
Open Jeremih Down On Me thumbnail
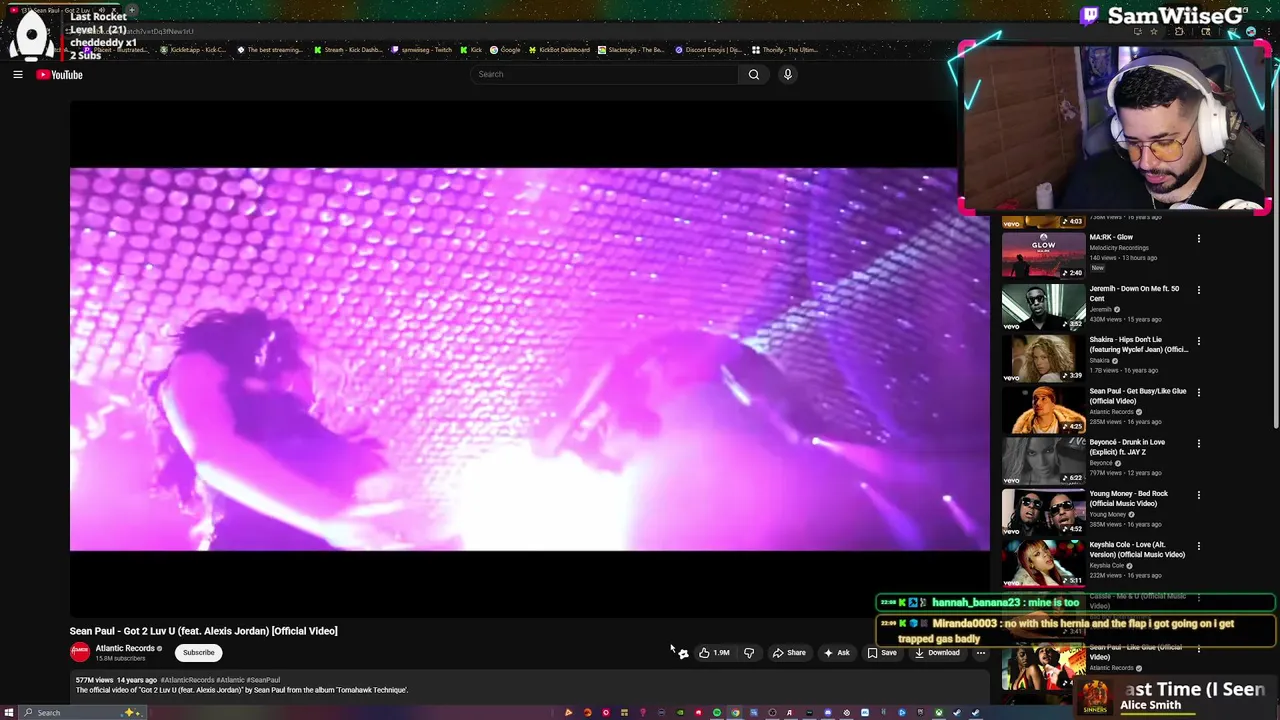click(x=1043, y=306)
